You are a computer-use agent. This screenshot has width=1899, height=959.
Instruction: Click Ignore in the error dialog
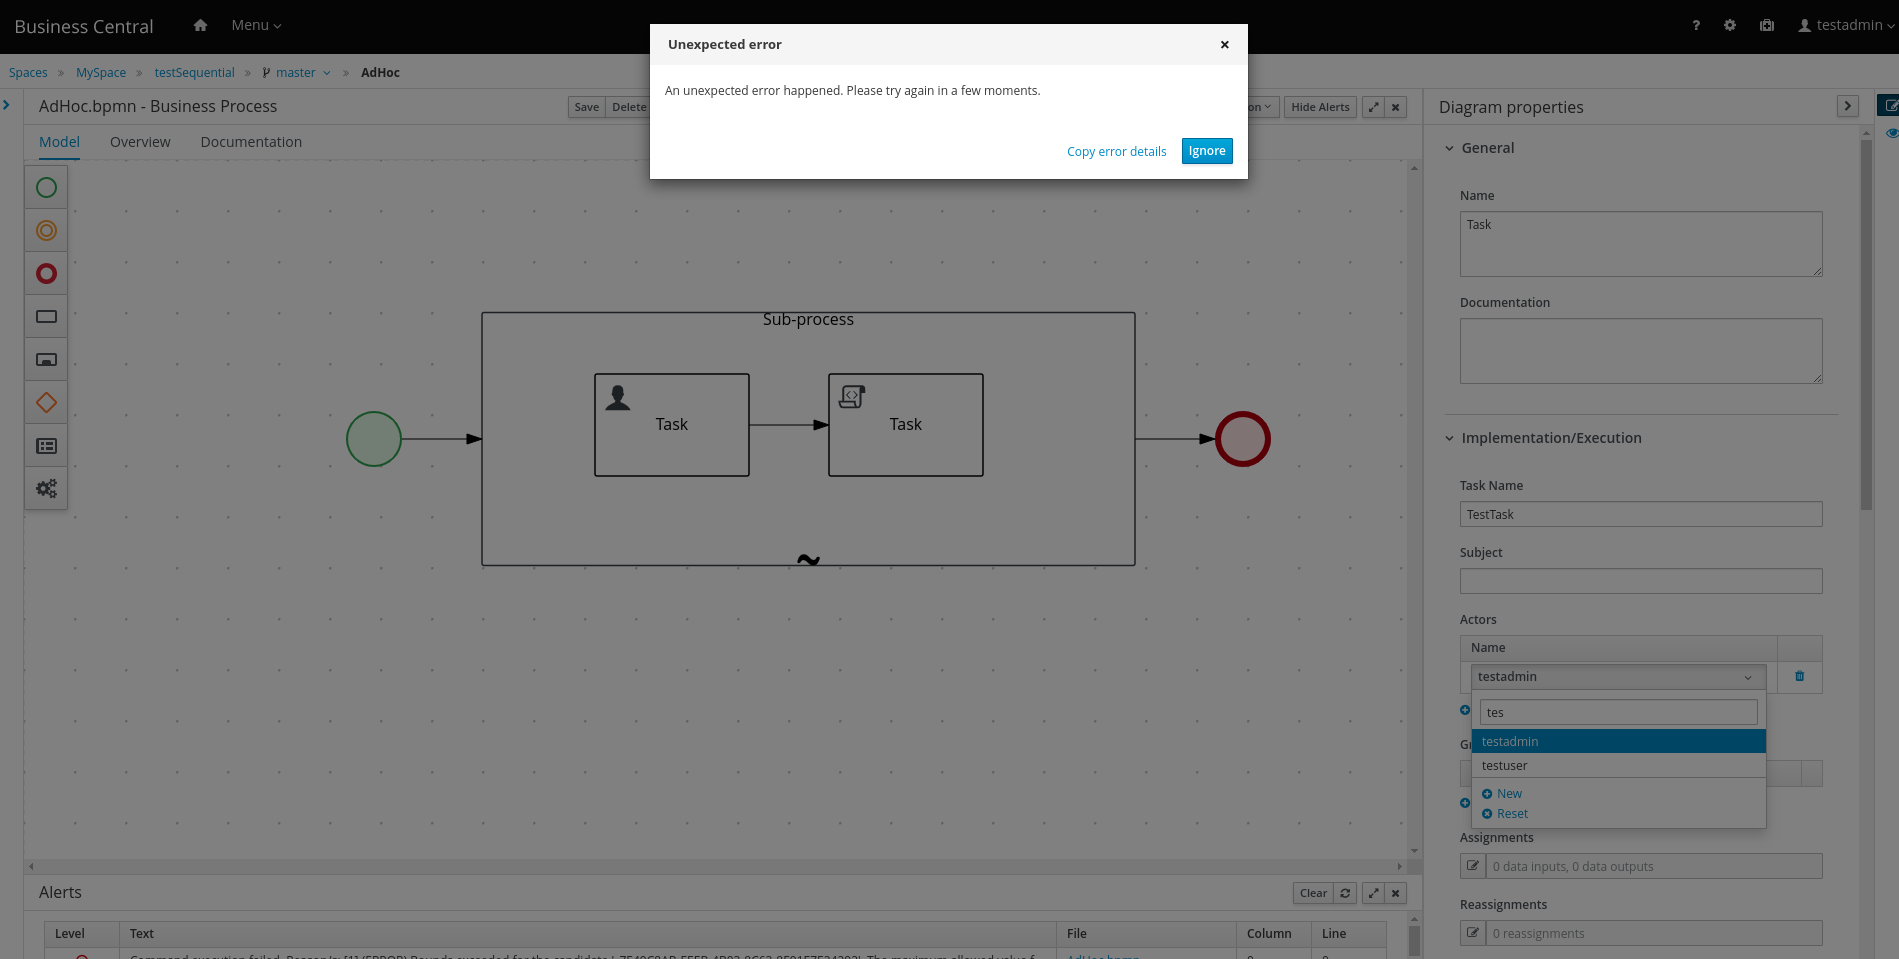click(x=1207, y=151)
